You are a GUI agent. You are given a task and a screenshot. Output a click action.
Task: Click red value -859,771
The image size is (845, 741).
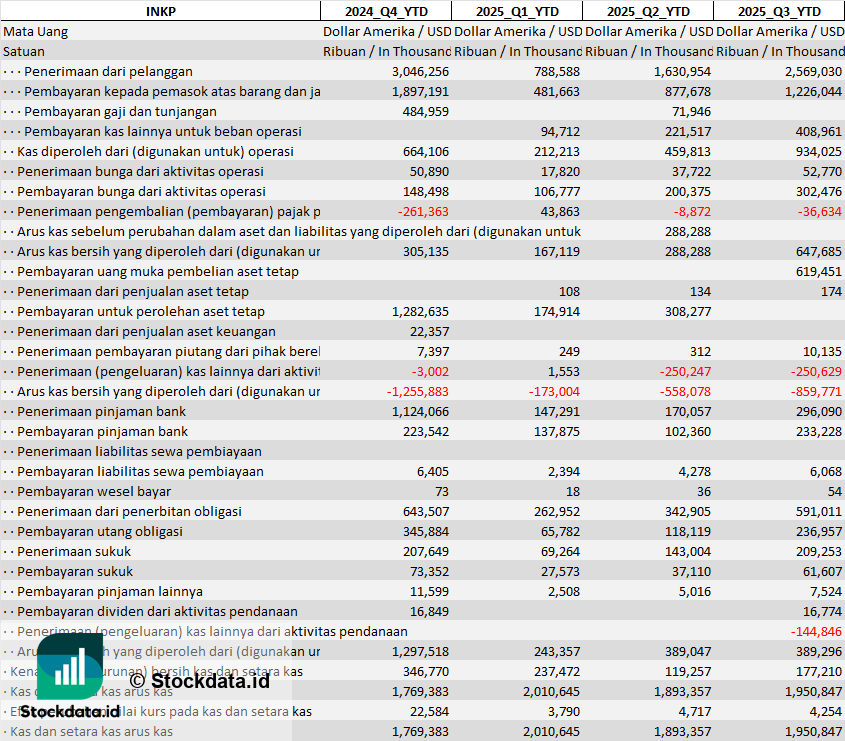816,392
